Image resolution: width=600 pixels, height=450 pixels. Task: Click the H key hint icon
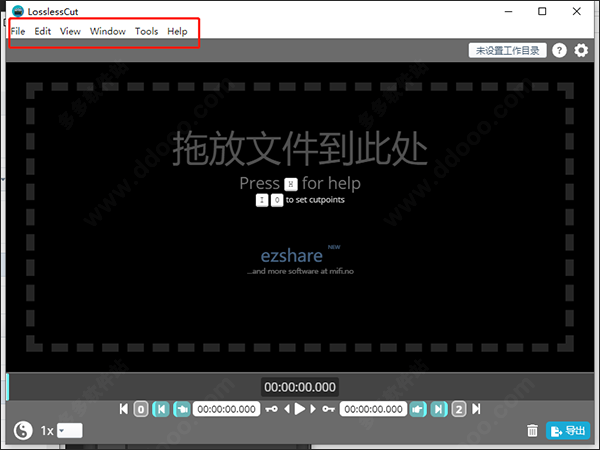tap(291, 184)
